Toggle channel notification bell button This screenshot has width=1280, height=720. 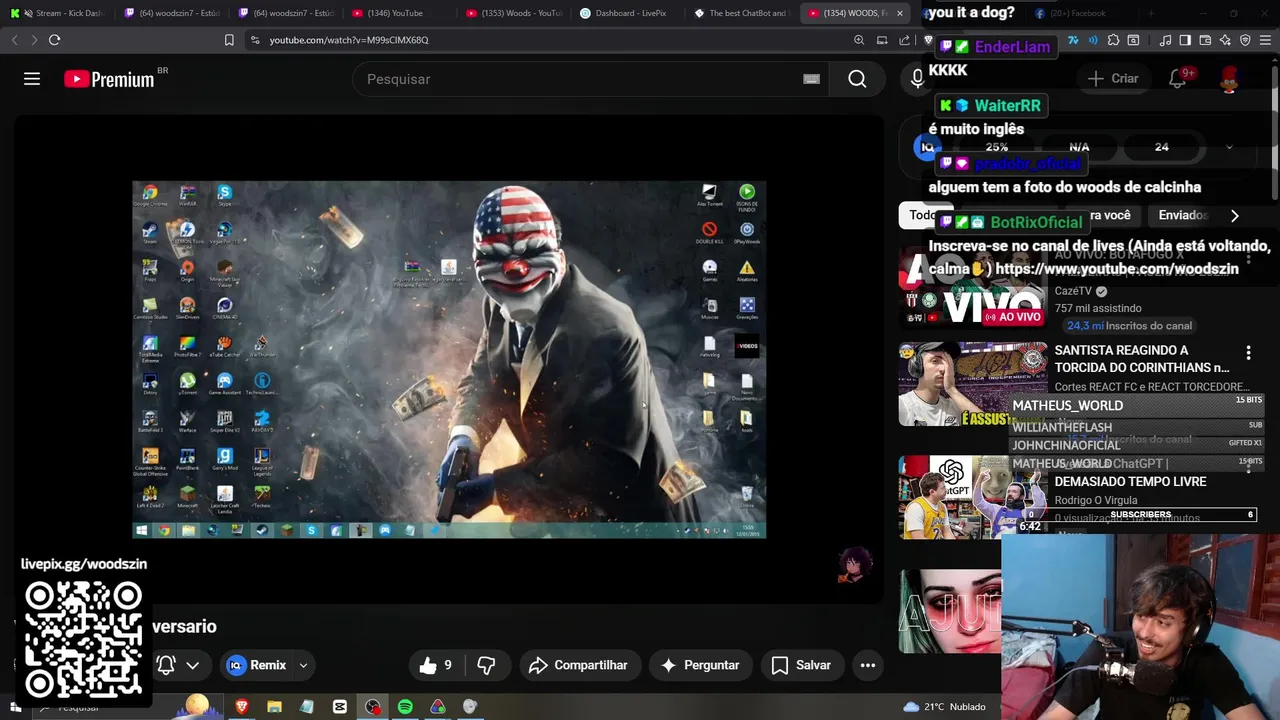coord(166,665)
